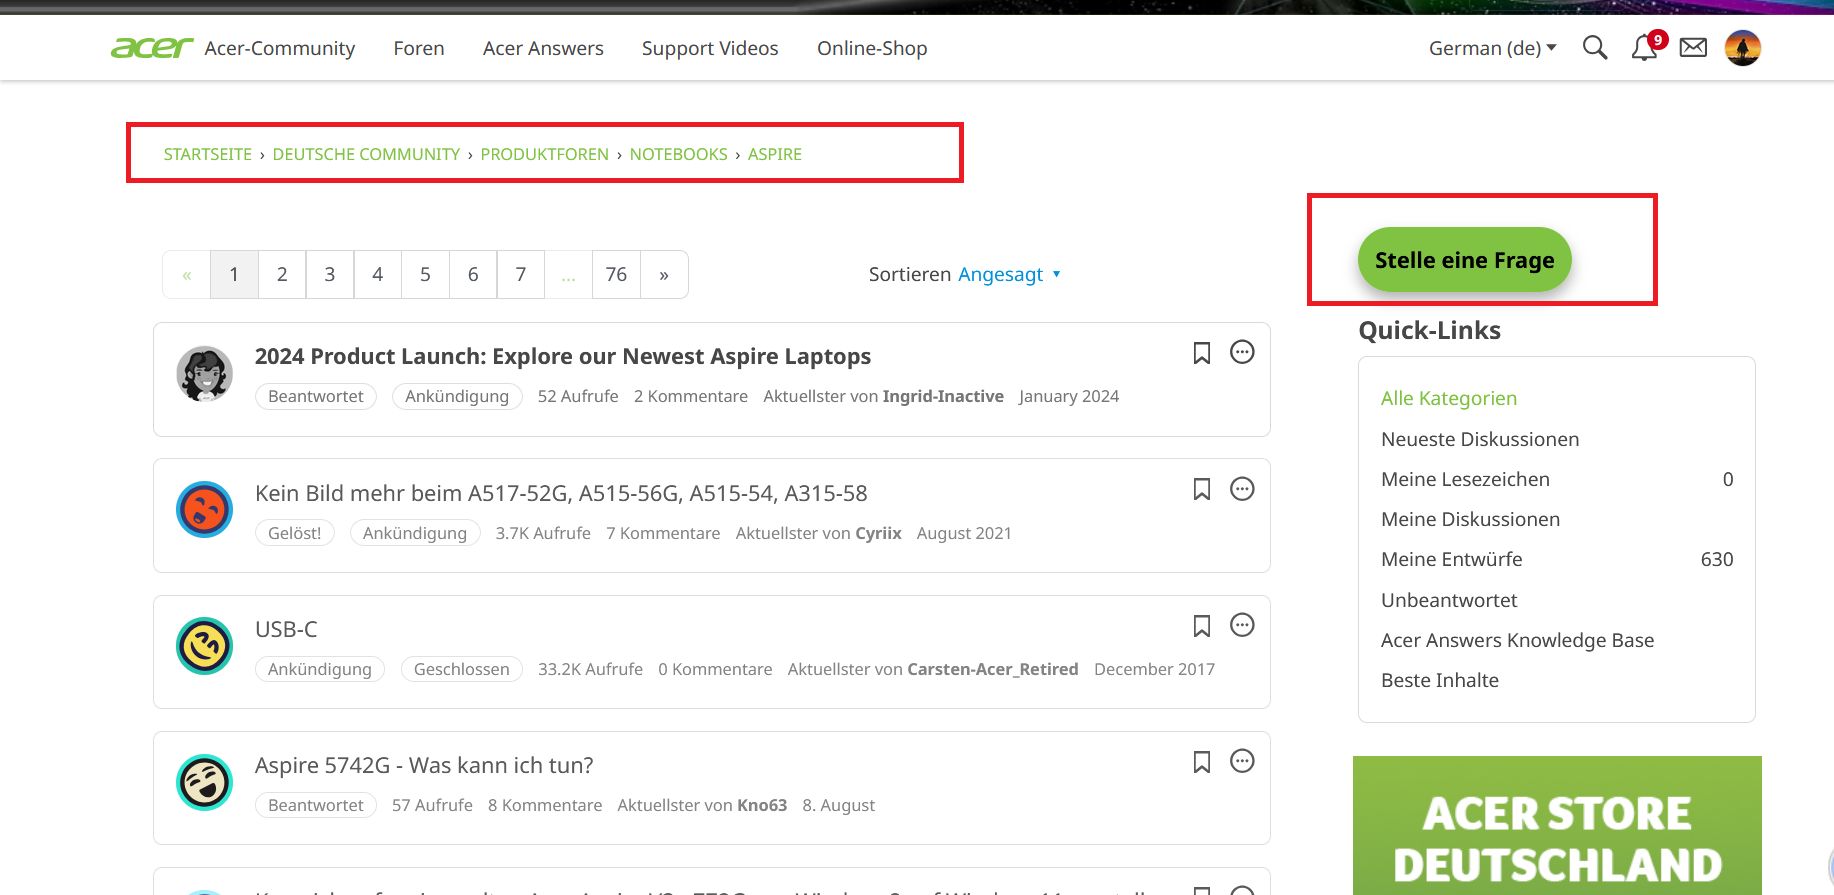The image size is (1834, 895).
Task: Click Stelle eine Frage button
Action: click(1464, 260)
